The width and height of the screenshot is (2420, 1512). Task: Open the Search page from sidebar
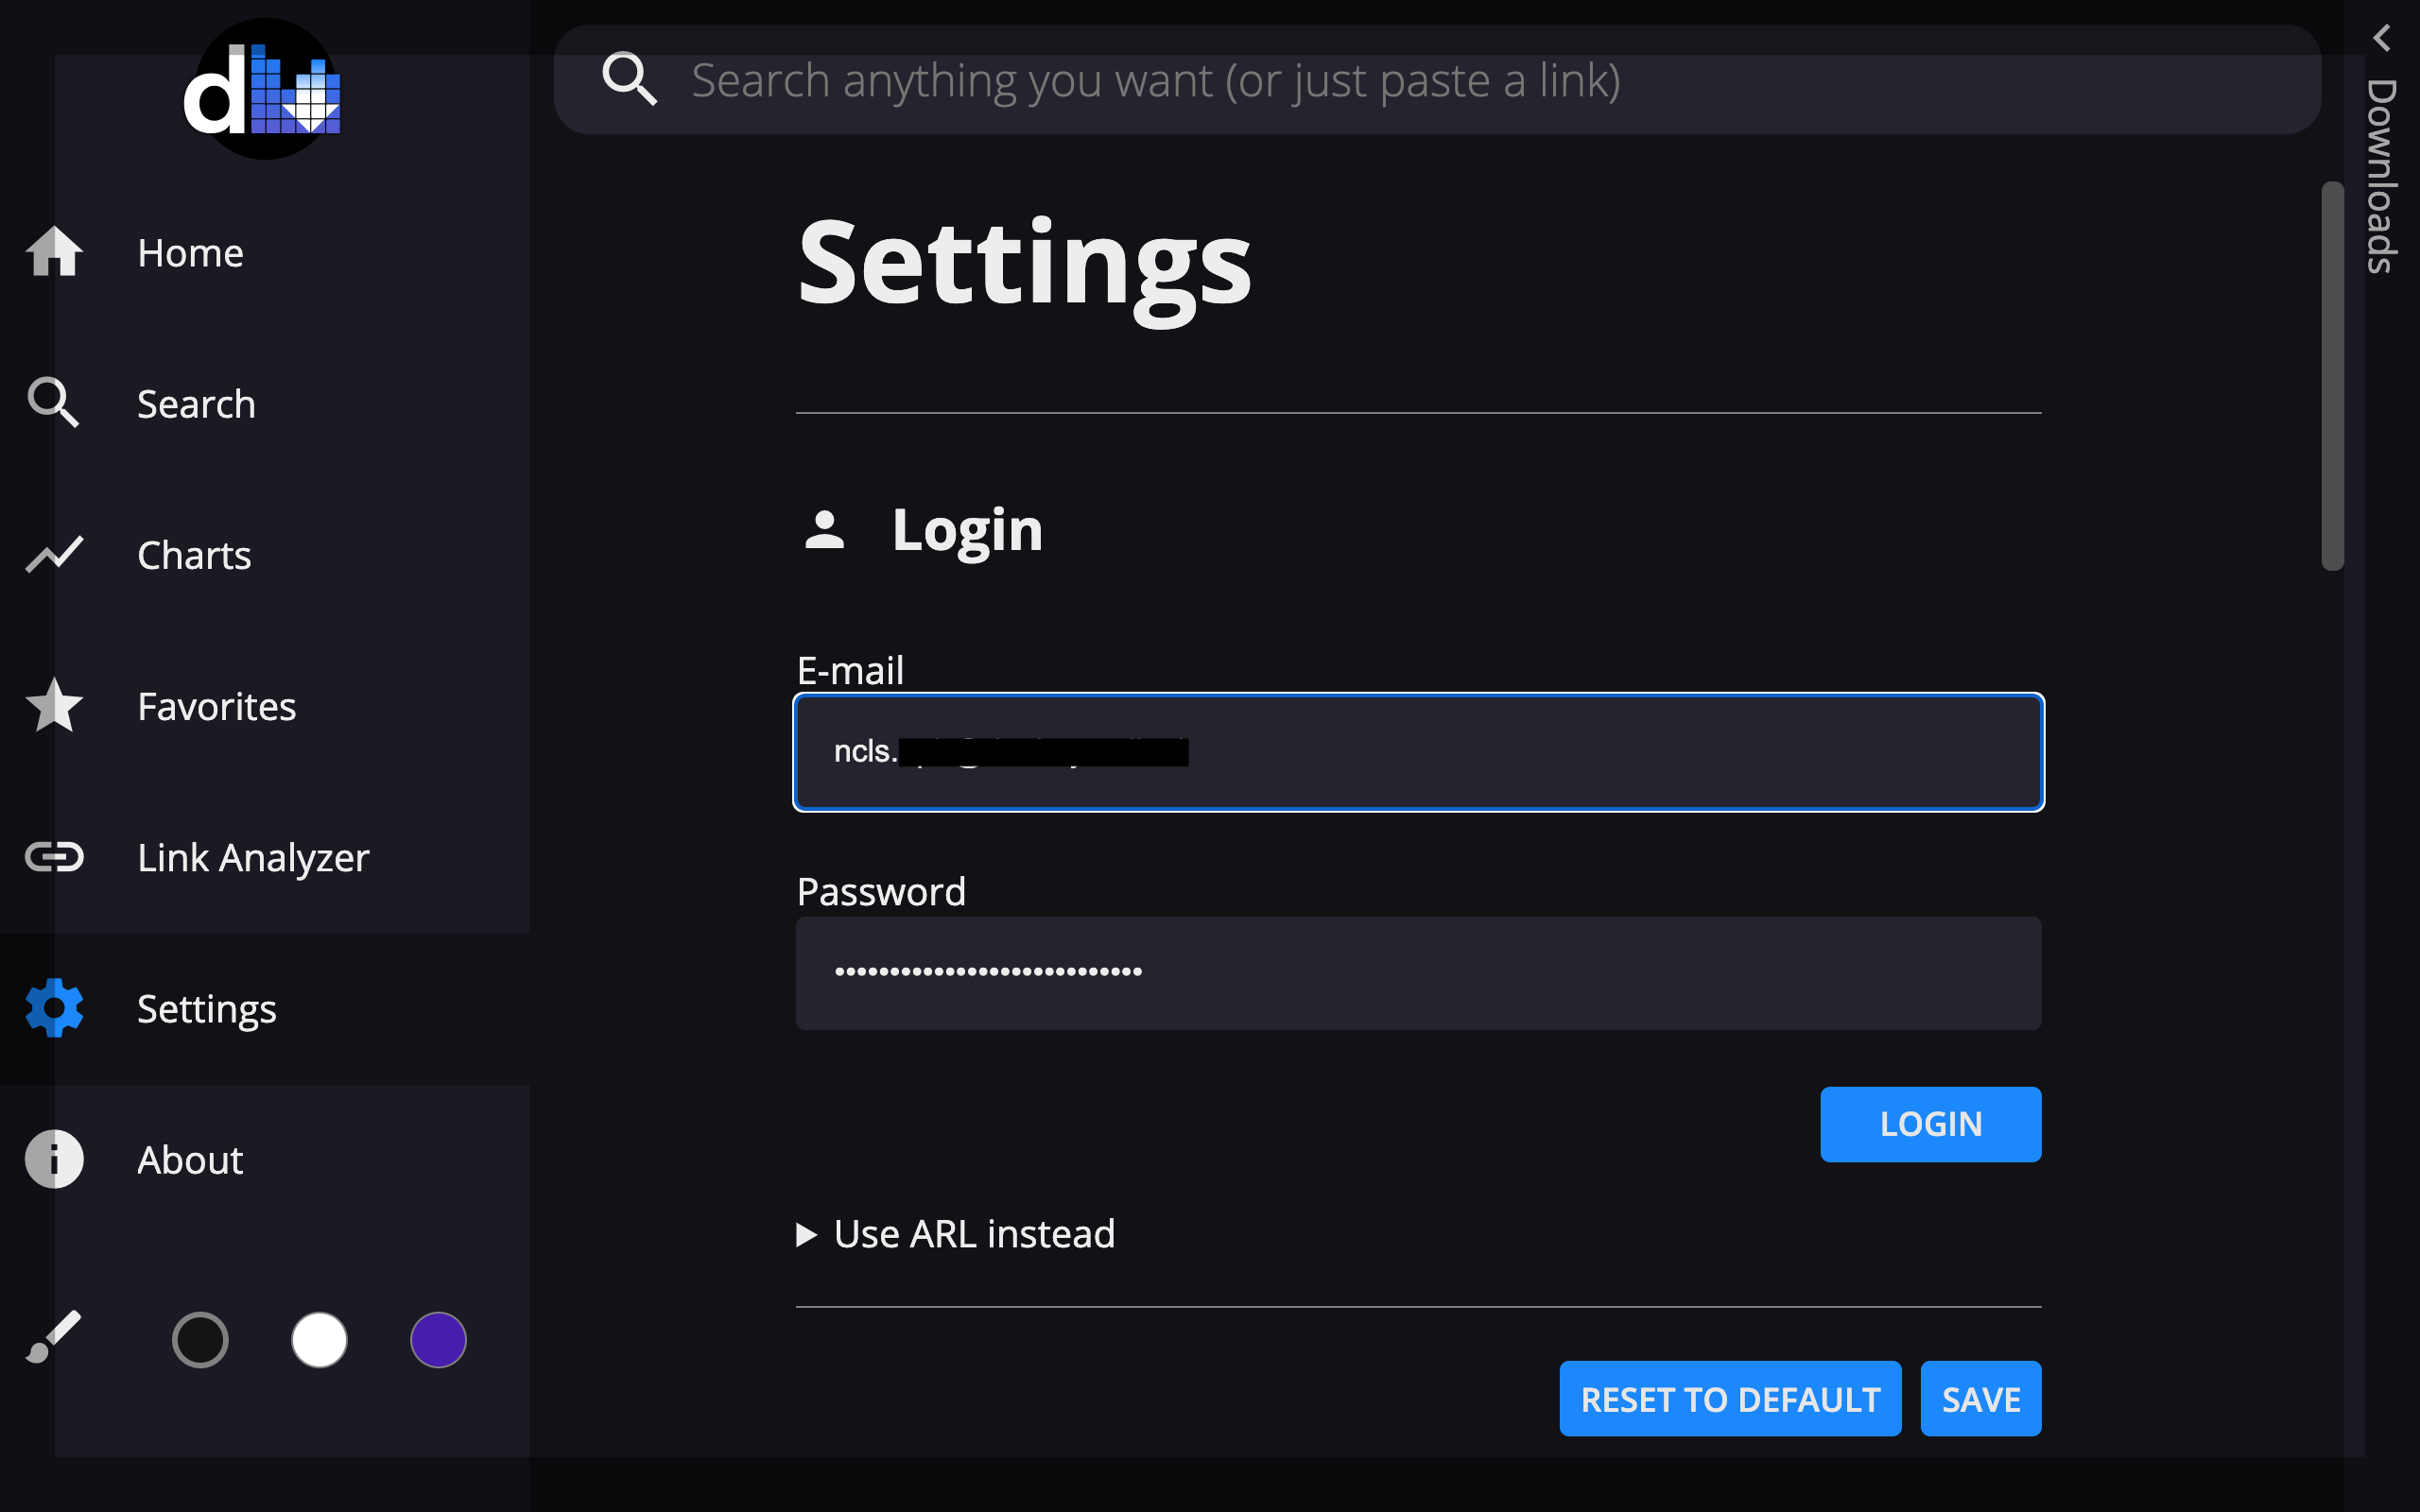tap(196, 404)
